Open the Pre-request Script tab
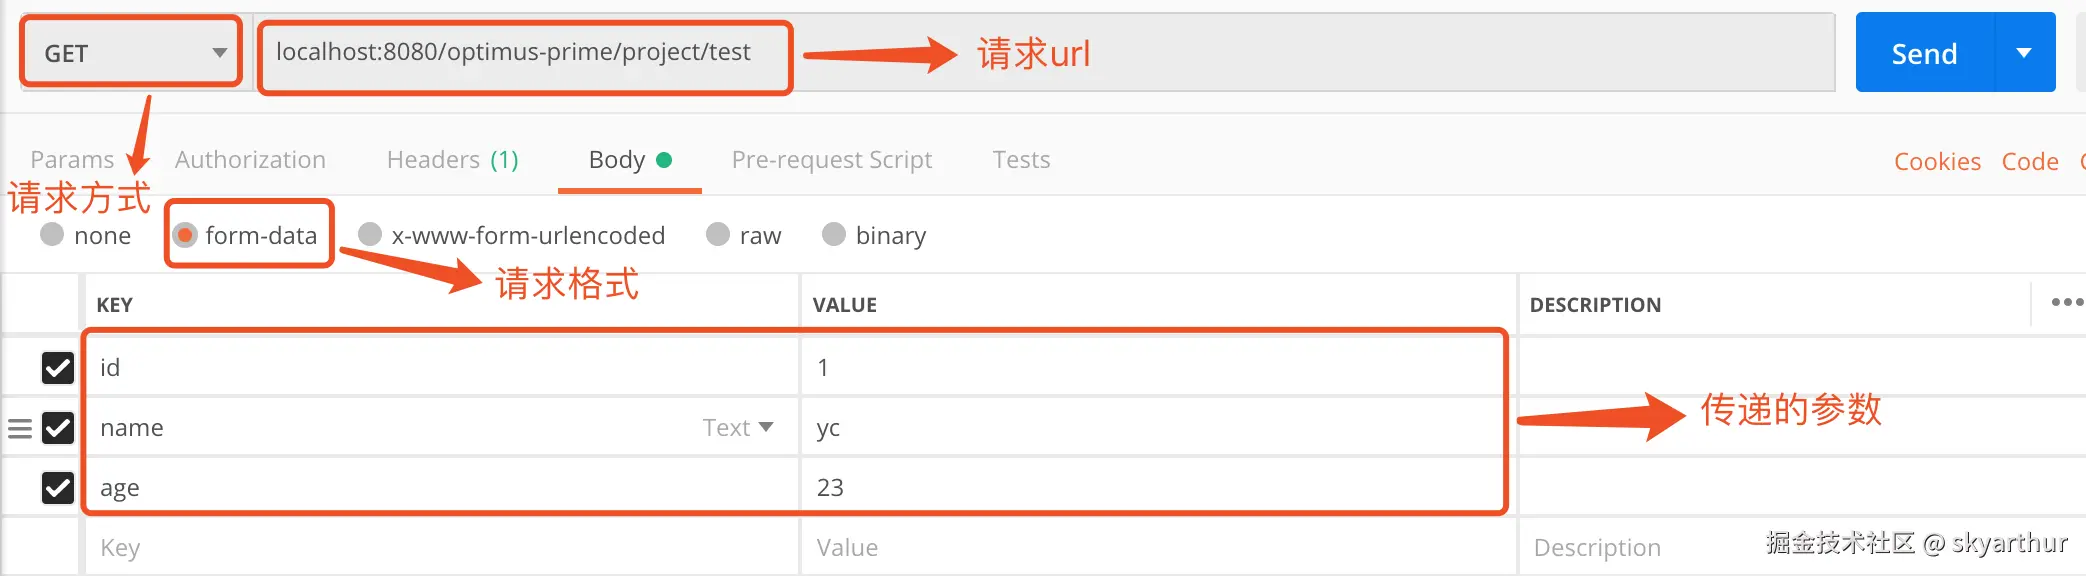Viewport: 2086px width, 576px height. (x=831, y=160)
